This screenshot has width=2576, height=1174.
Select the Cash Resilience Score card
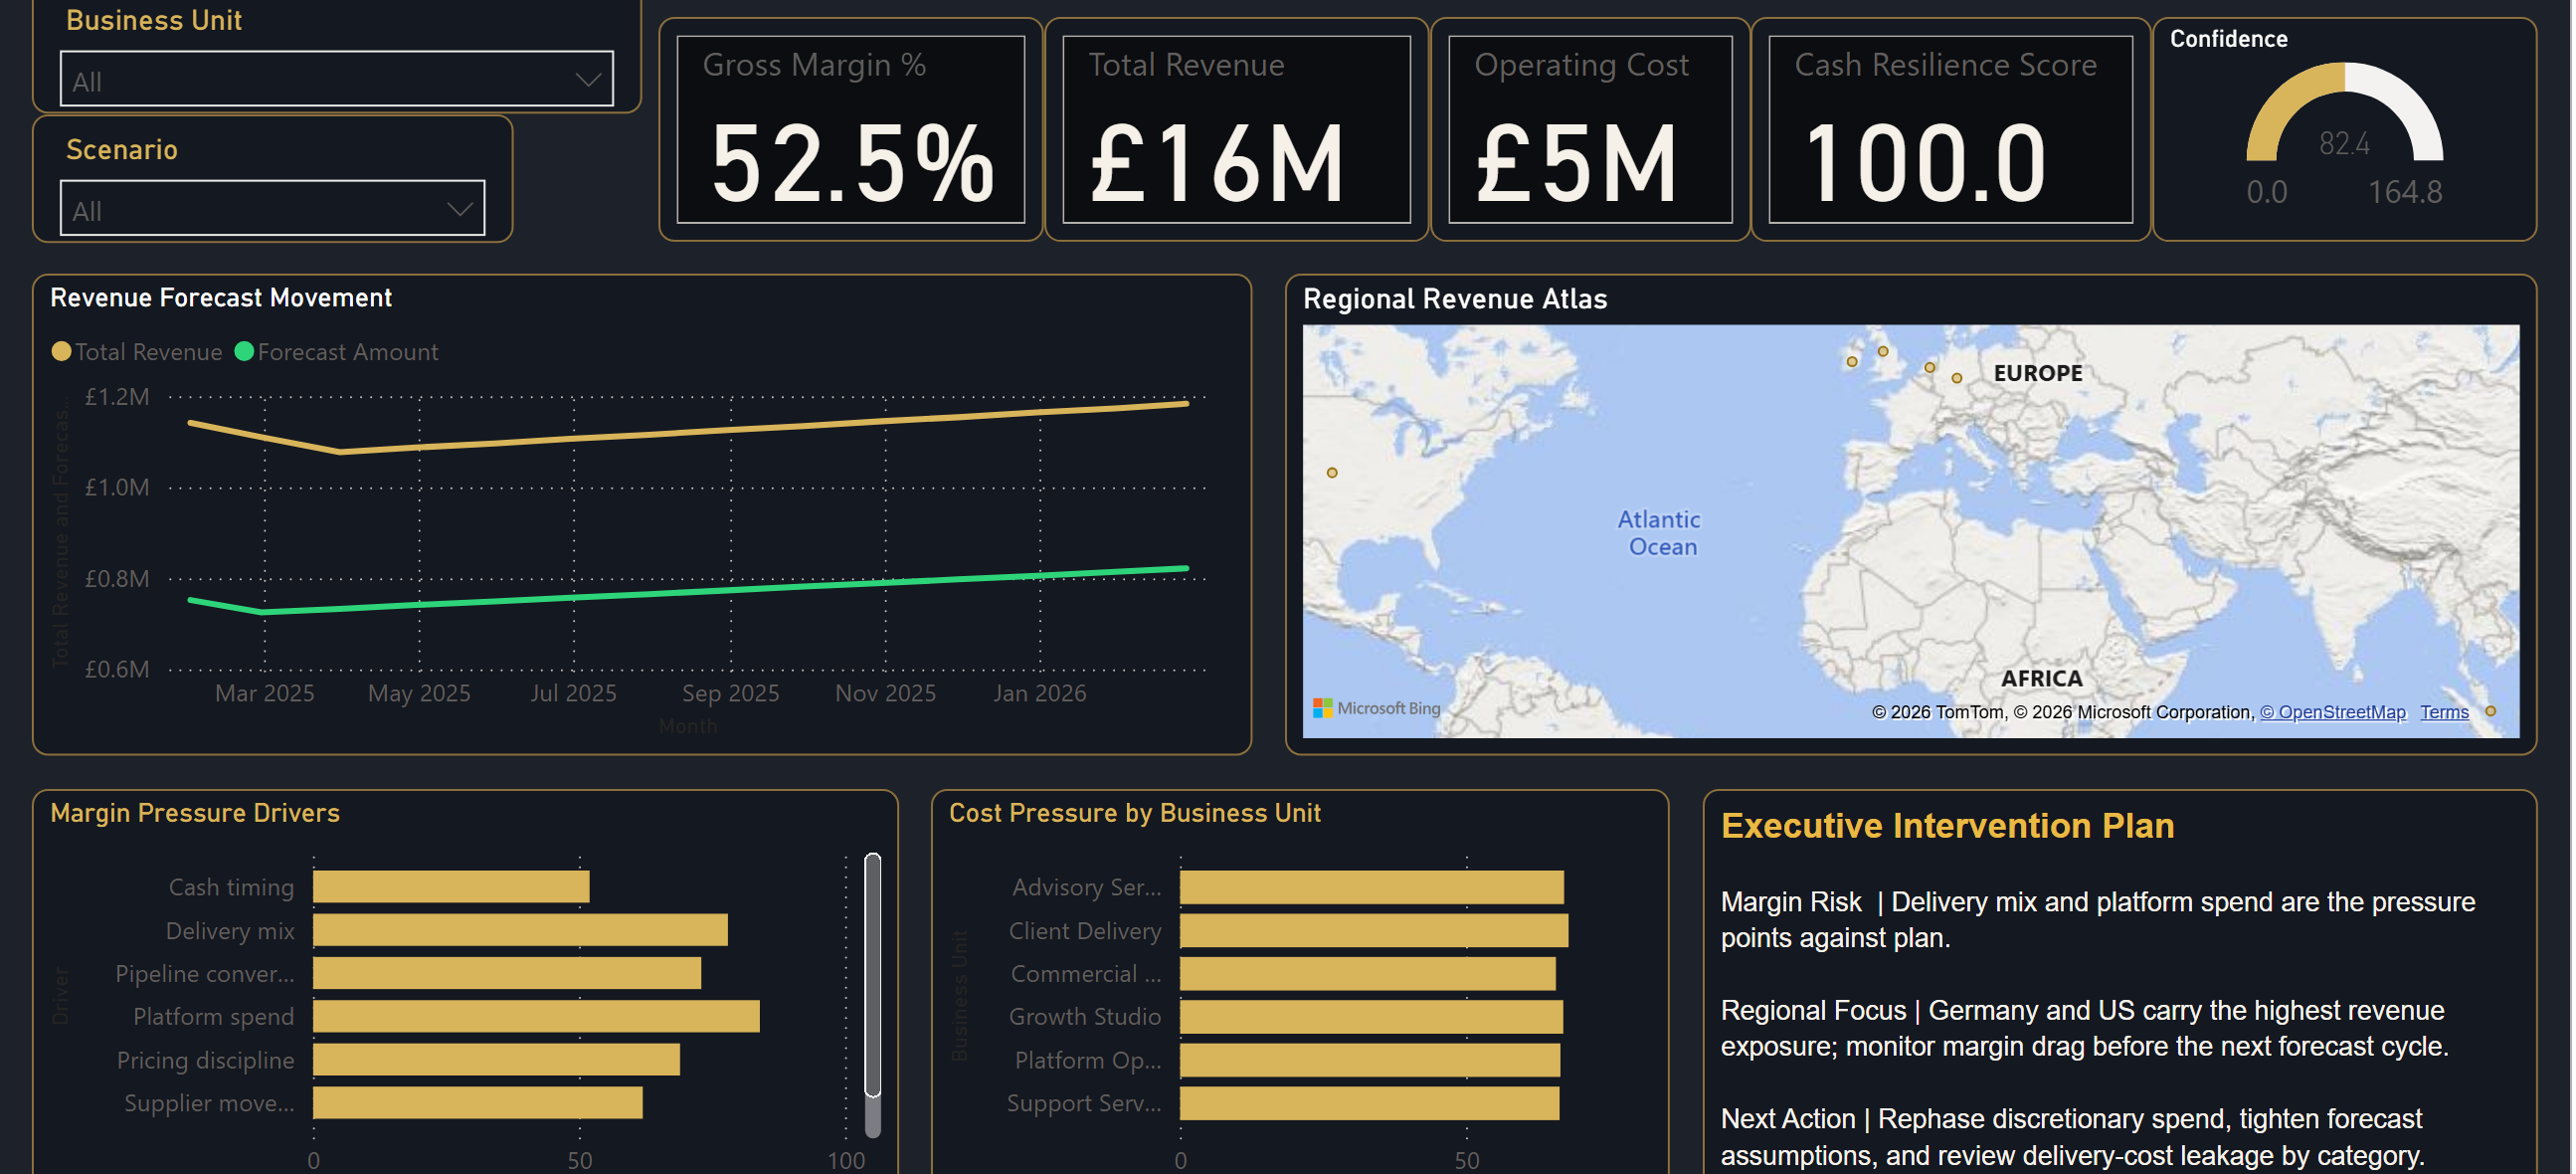1950,130
